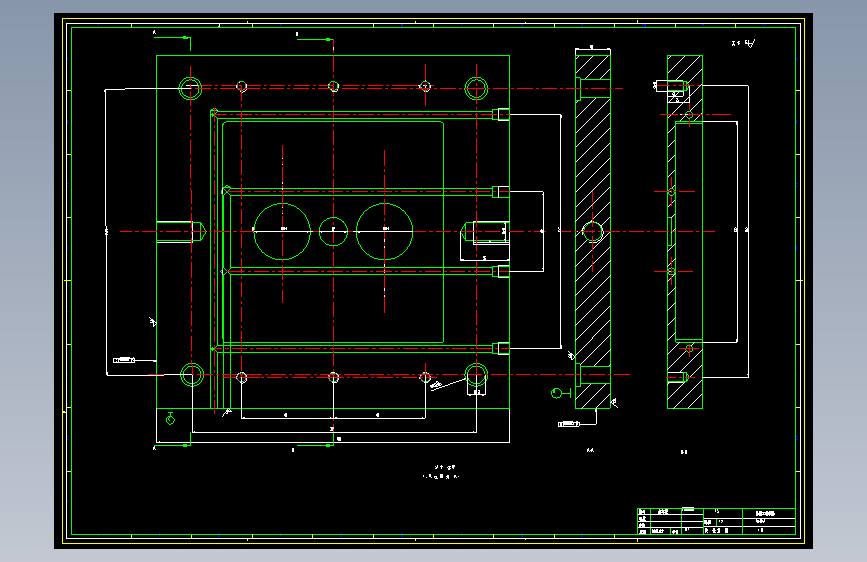Select the threaded hole on the plate's left edge
Screen dimensions: 867x562
coord(181,231)
